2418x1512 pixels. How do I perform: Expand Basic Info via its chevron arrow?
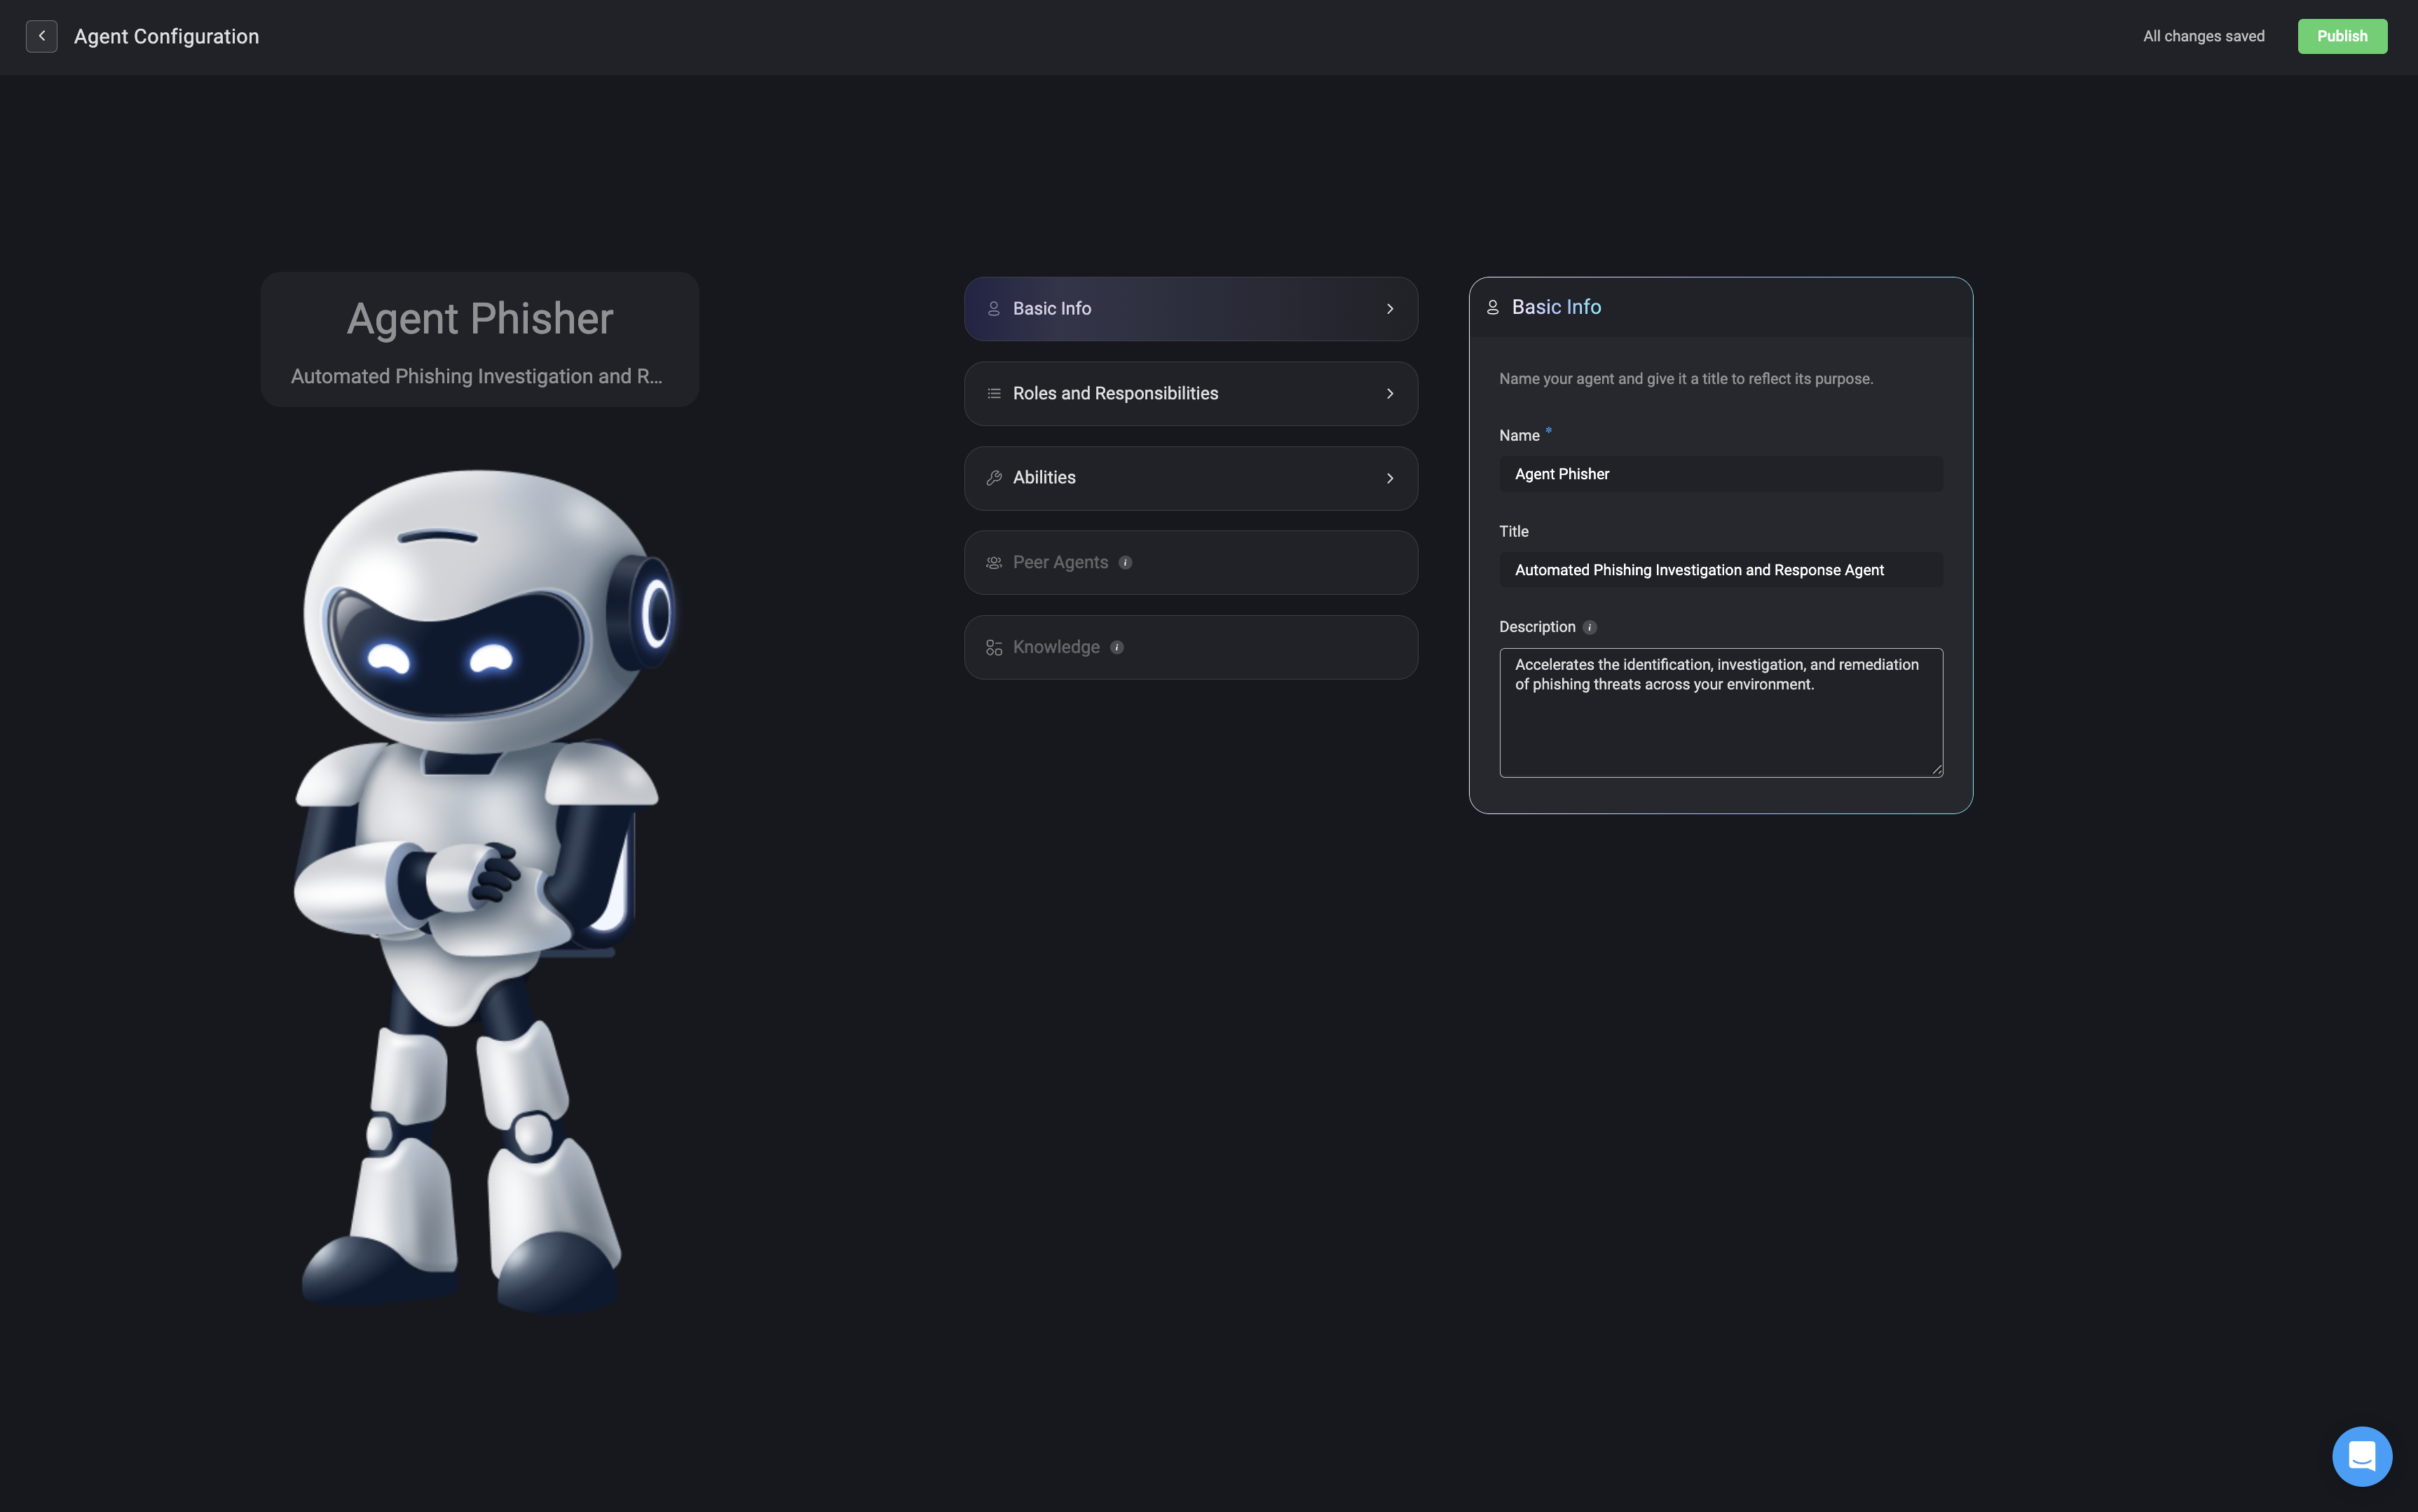[x=1389, y=309]
